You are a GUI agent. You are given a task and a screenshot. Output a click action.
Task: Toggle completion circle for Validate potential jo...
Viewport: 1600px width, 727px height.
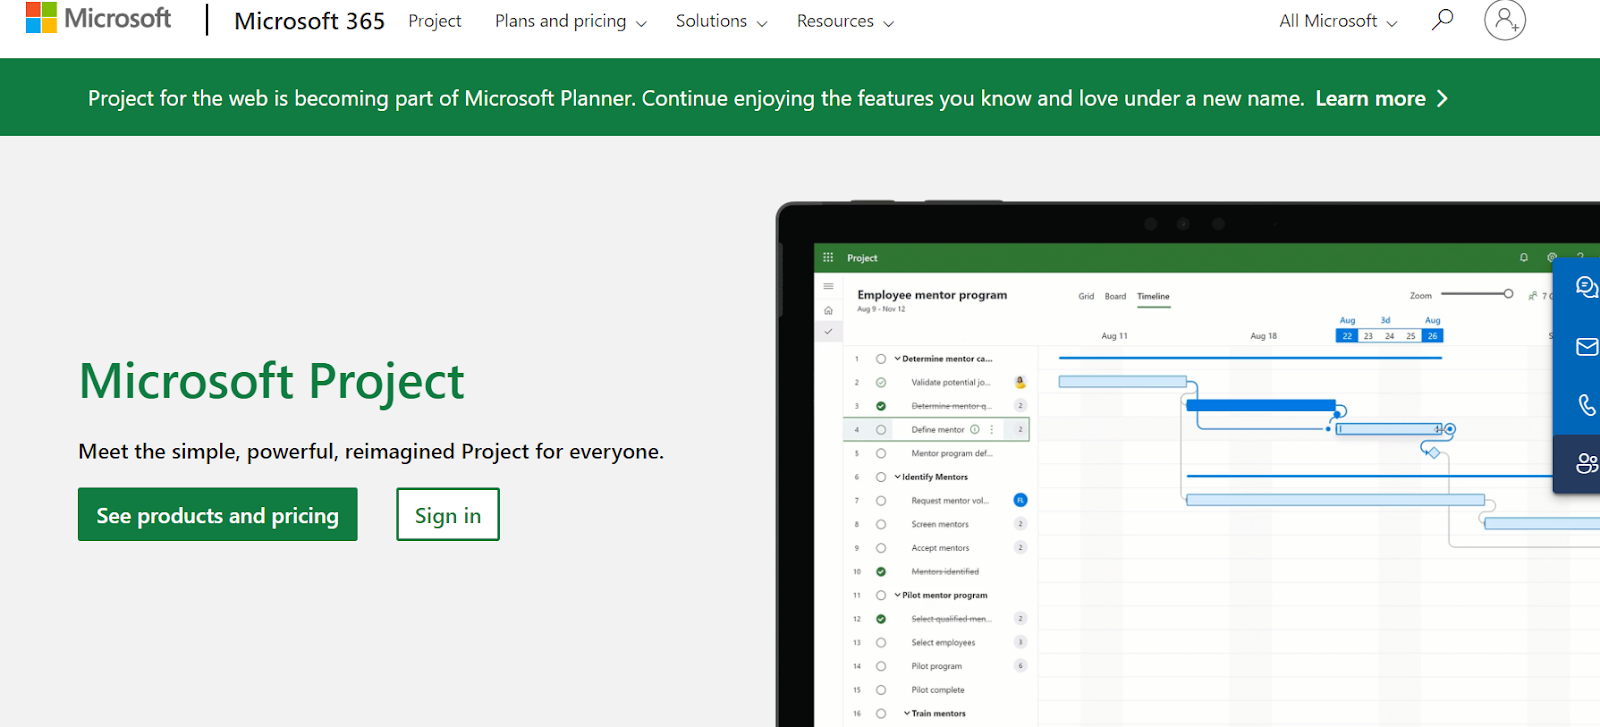click(881, 382)
